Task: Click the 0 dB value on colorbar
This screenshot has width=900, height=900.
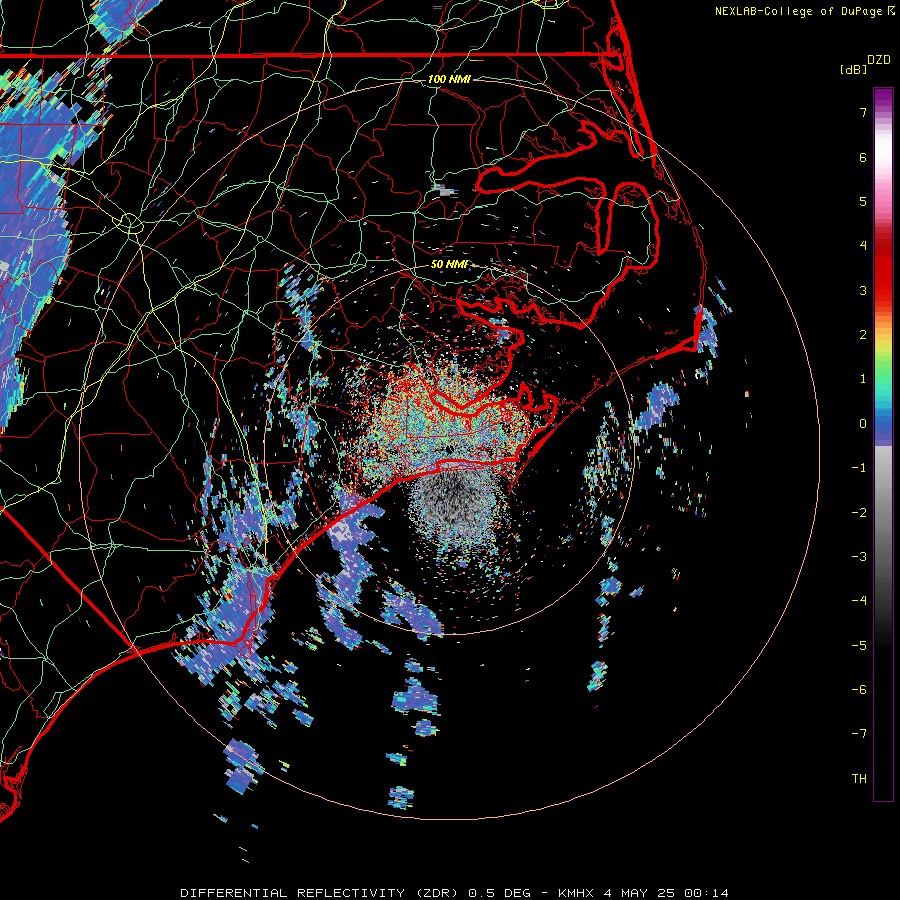Action: click(x=863, y=424)
